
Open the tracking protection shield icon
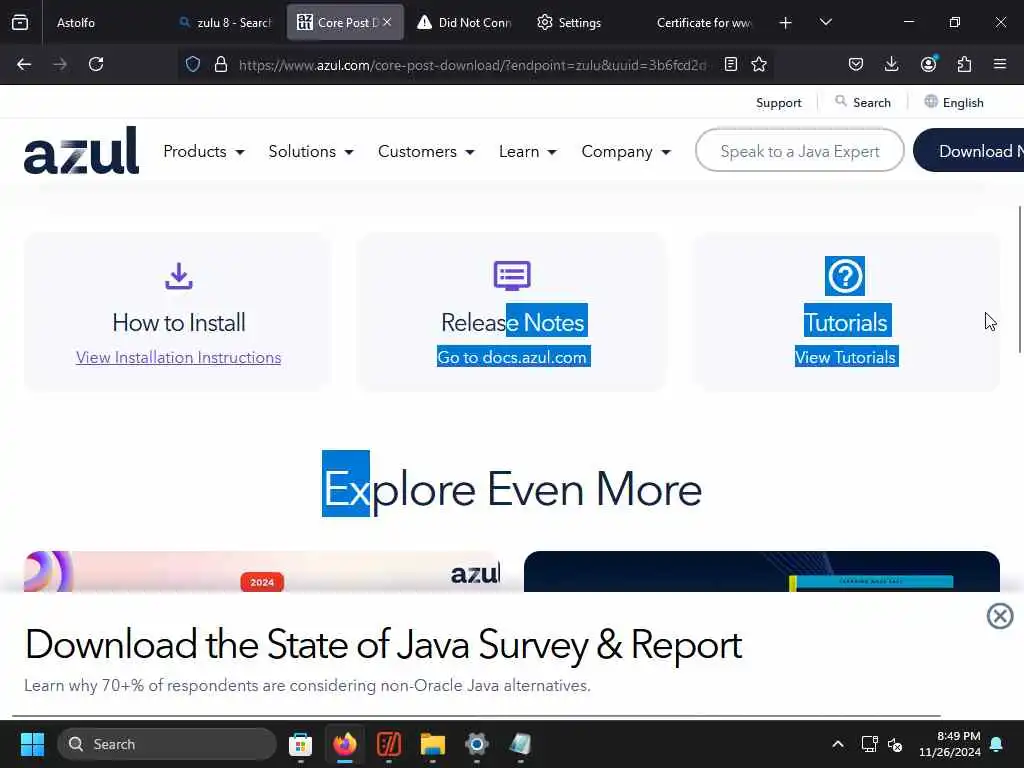click(193, 64)
